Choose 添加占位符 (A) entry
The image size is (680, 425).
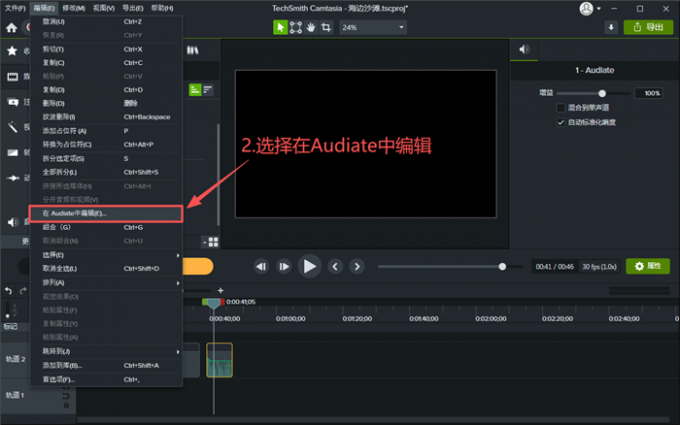(x=106, y=131)
